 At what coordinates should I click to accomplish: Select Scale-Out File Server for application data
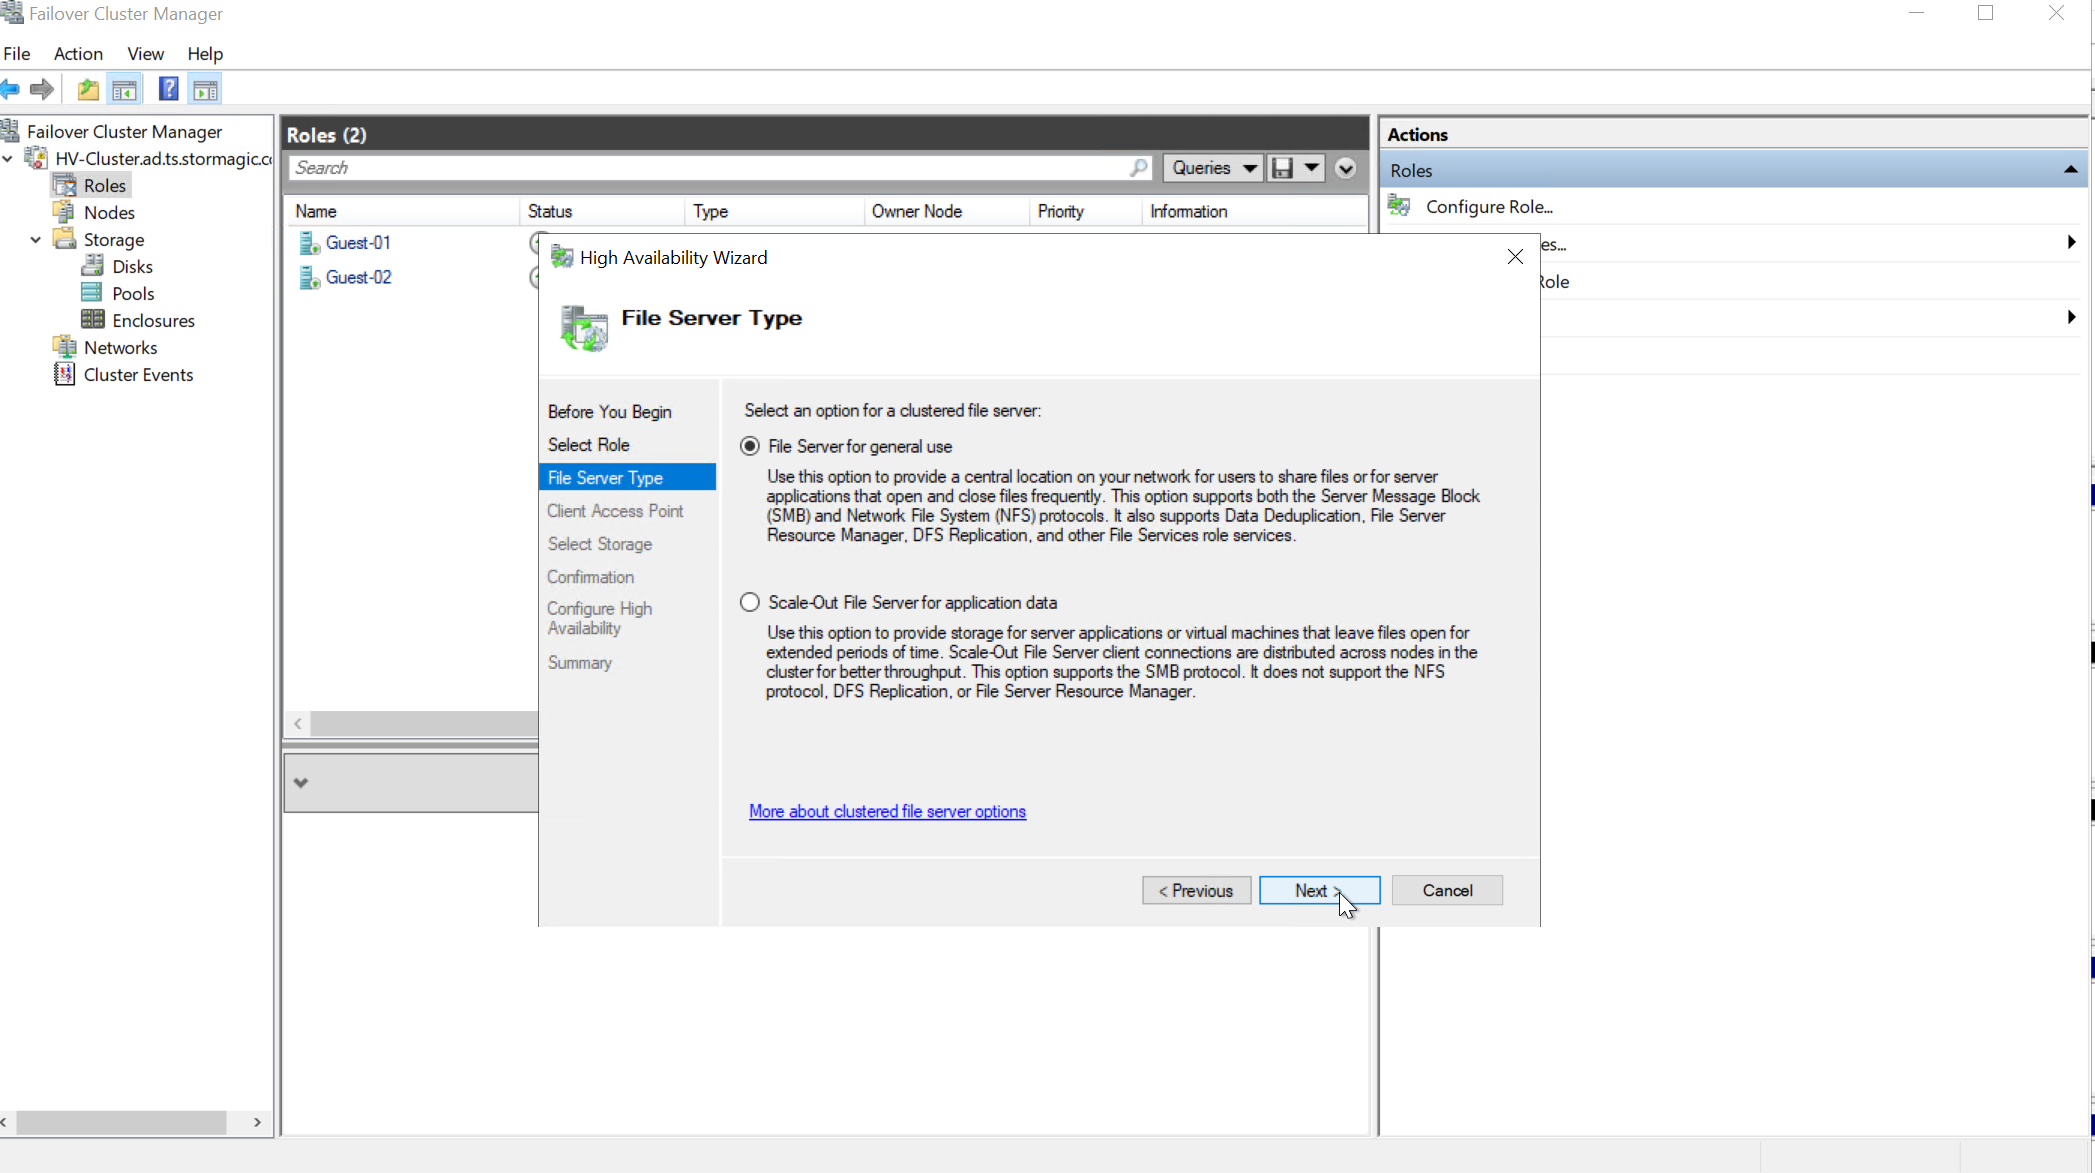[750, 602]
